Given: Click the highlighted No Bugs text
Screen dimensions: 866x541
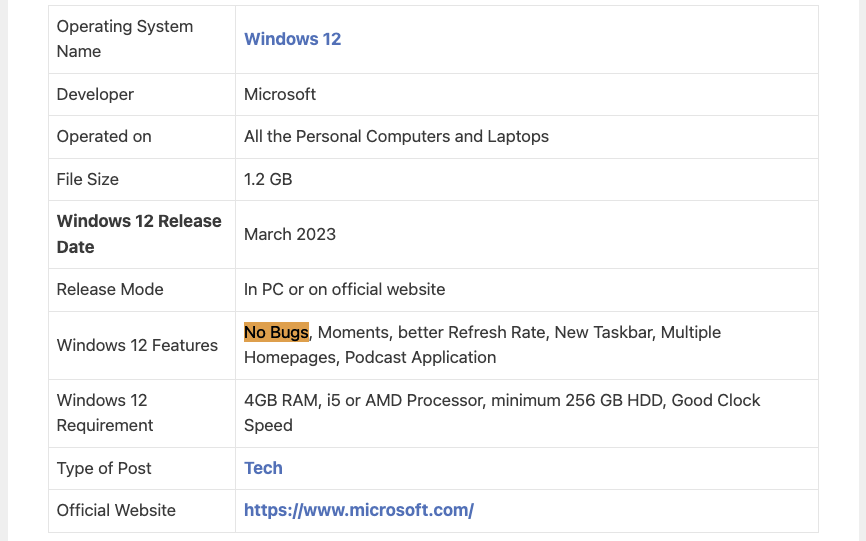Looking at the screenshot, I should 276,332.
